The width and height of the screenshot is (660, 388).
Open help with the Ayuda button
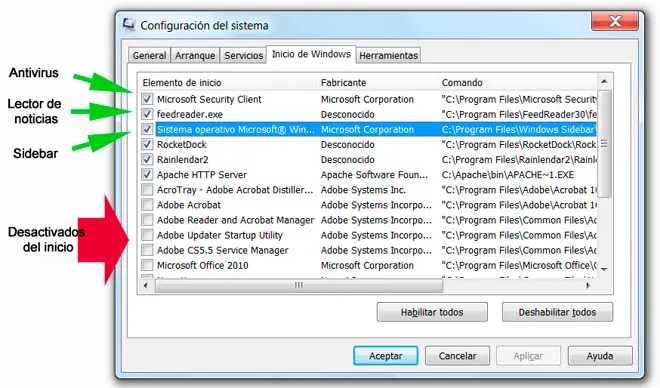pyautogui.click(x=600, y=356)
